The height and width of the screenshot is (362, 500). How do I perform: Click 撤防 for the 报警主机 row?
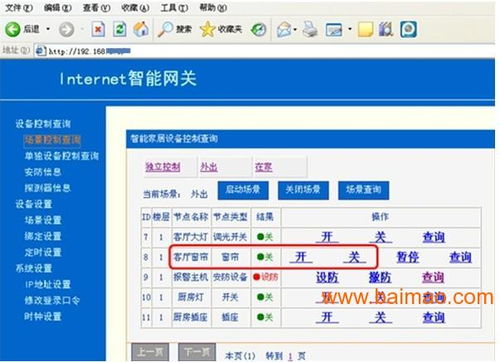click(x=380, y=277)
